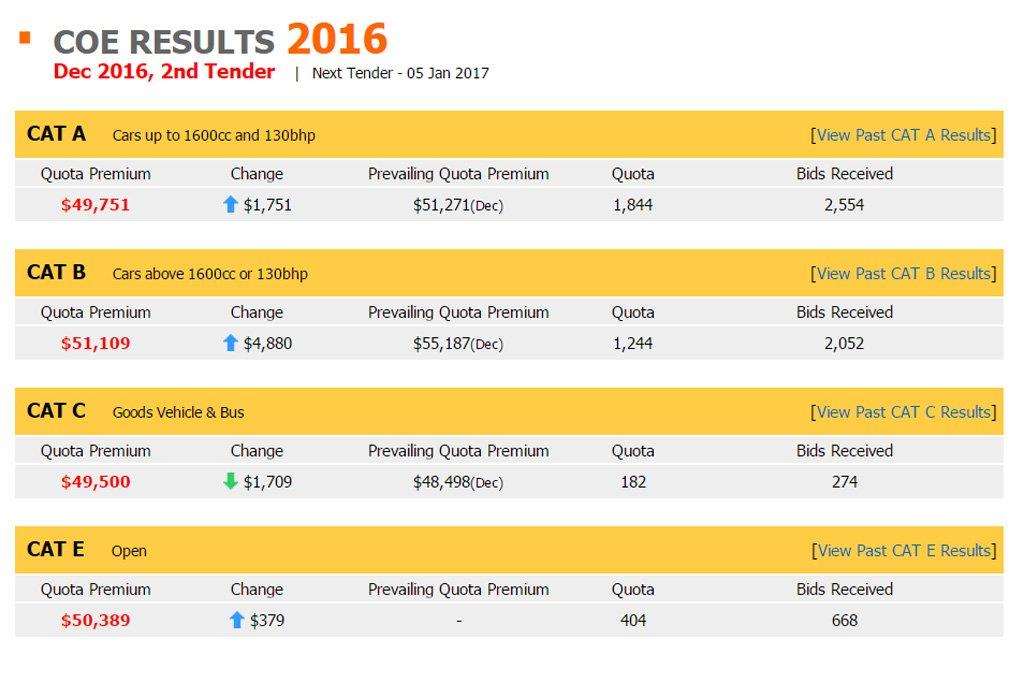This screenshot has width=1024, height=683.
Task: Click Next Tender - 05 Jan 2017 text
Action: click(400, 73)
